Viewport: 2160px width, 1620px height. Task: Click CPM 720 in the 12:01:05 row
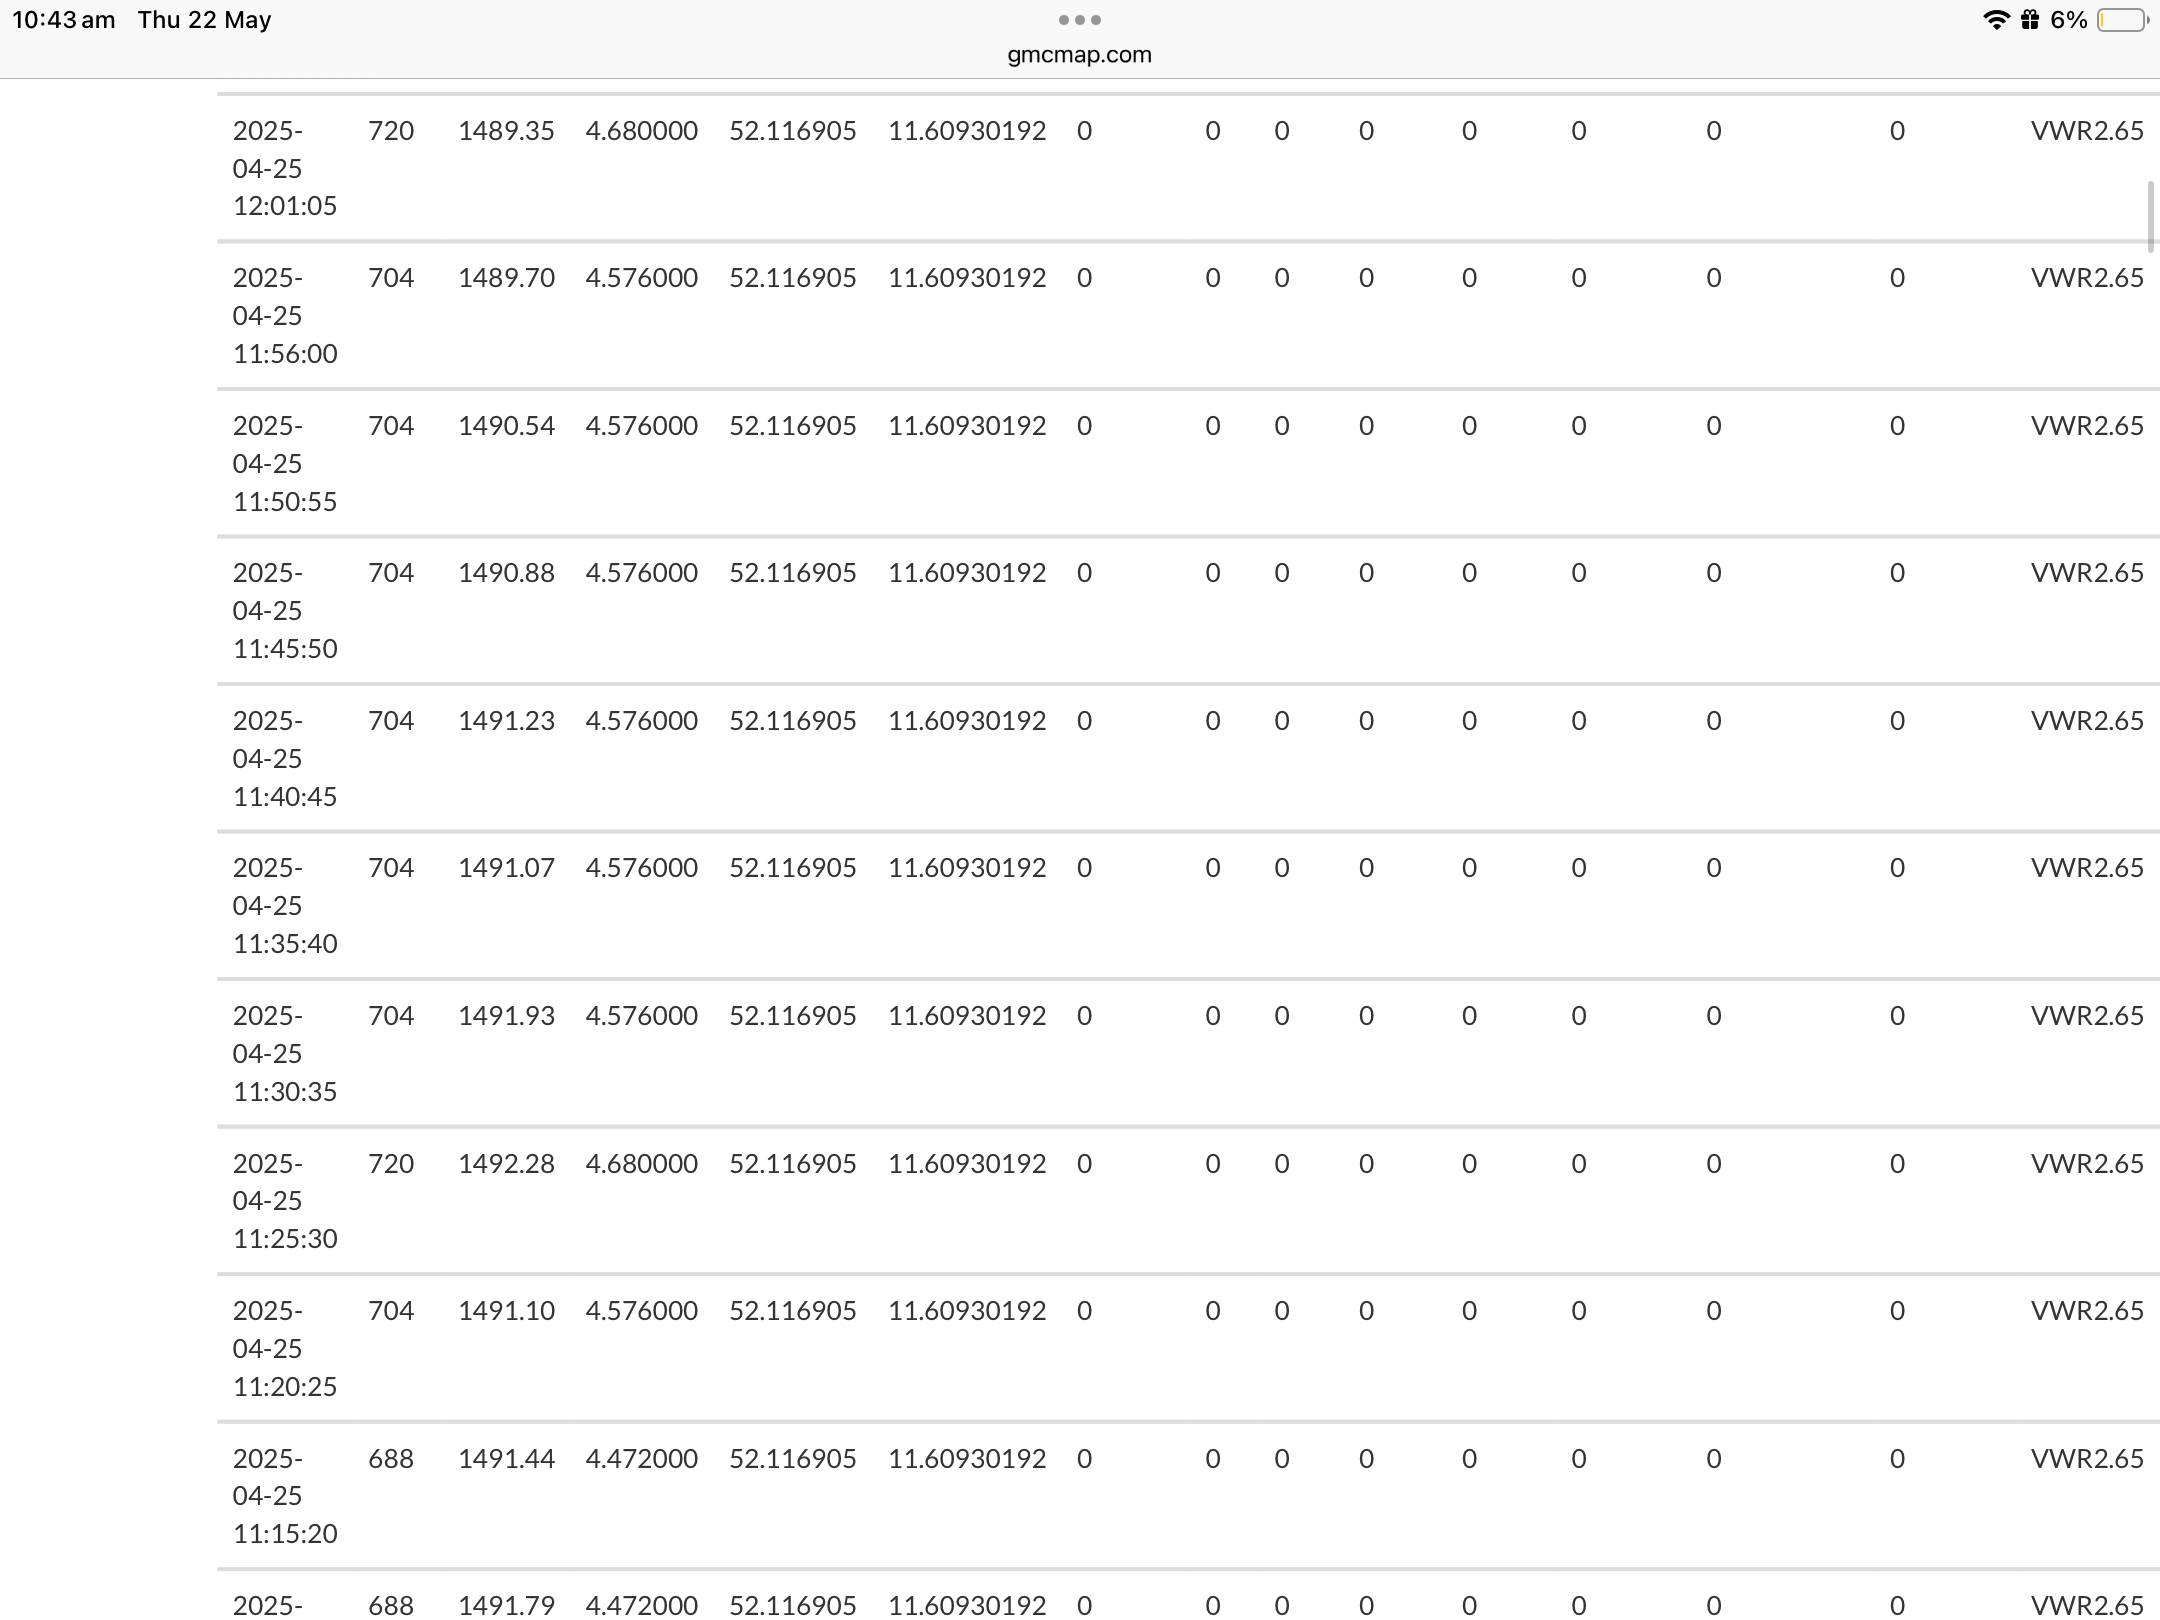pos(391,131)
